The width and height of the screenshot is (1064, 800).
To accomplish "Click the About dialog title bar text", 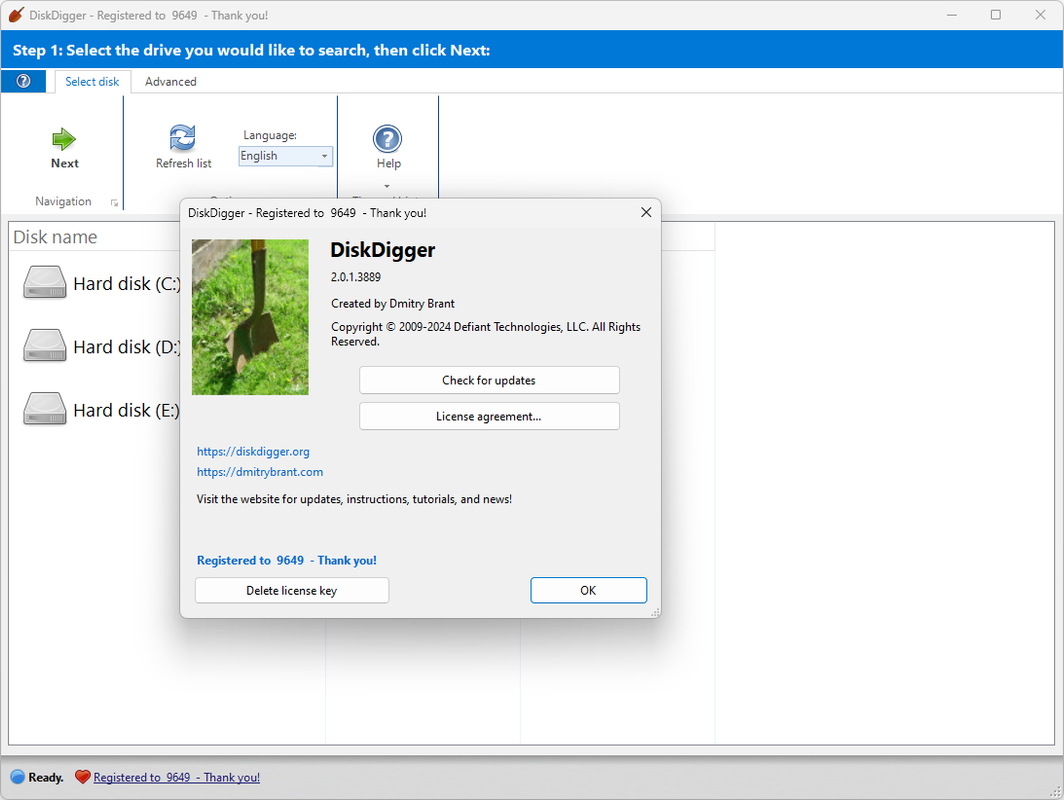I will (x=307, y=213).
